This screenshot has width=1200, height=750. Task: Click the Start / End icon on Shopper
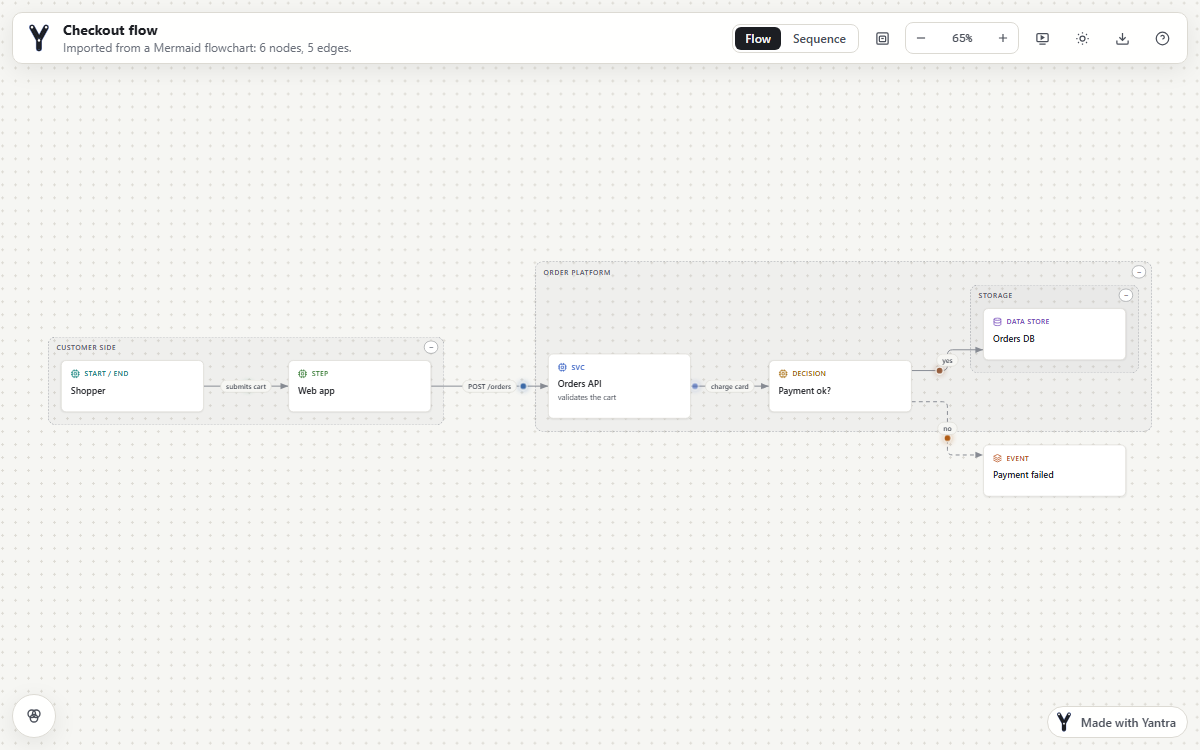click(75, 374)
